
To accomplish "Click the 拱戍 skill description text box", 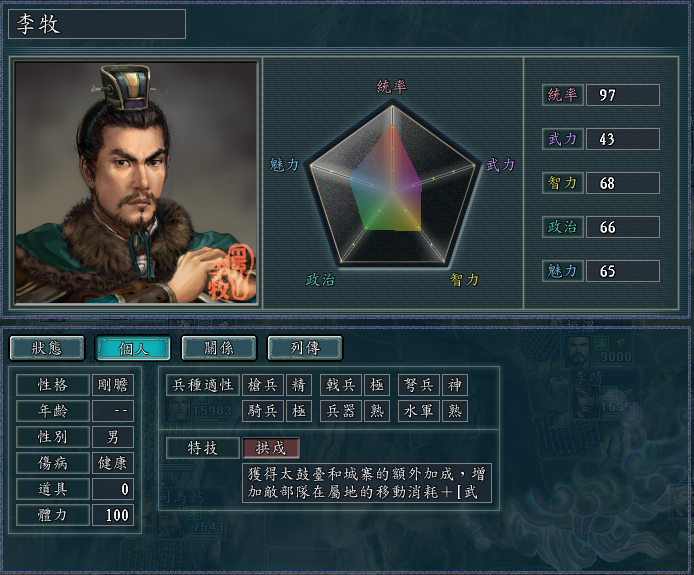I will [x=367, y=483].
